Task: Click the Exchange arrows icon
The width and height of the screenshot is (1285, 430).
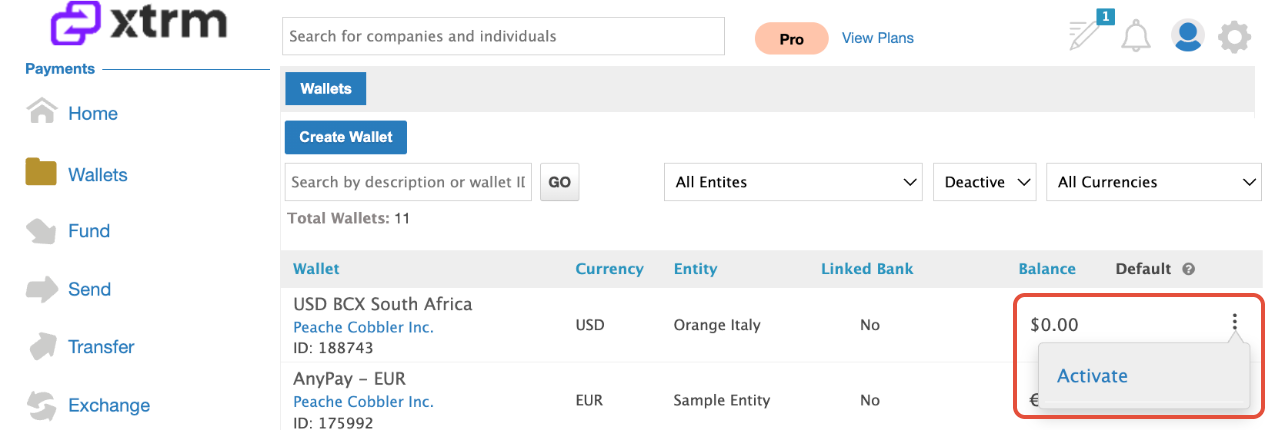Action: tap(41, 405)
